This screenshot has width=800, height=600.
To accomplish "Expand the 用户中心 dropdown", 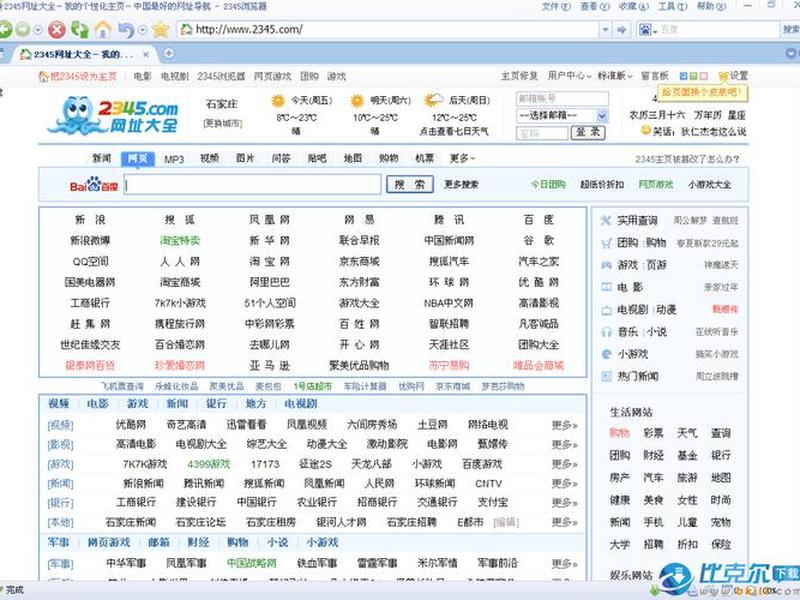I will (x=569, y=76).
